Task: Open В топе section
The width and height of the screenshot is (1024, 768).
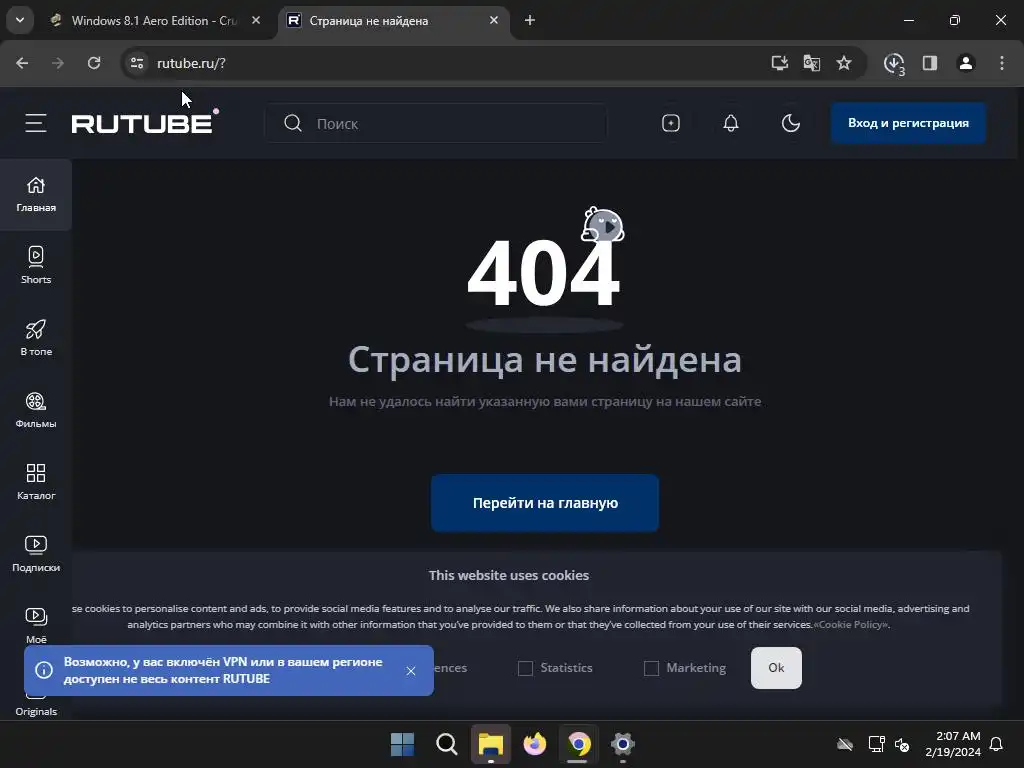Action: pos(36,338)
